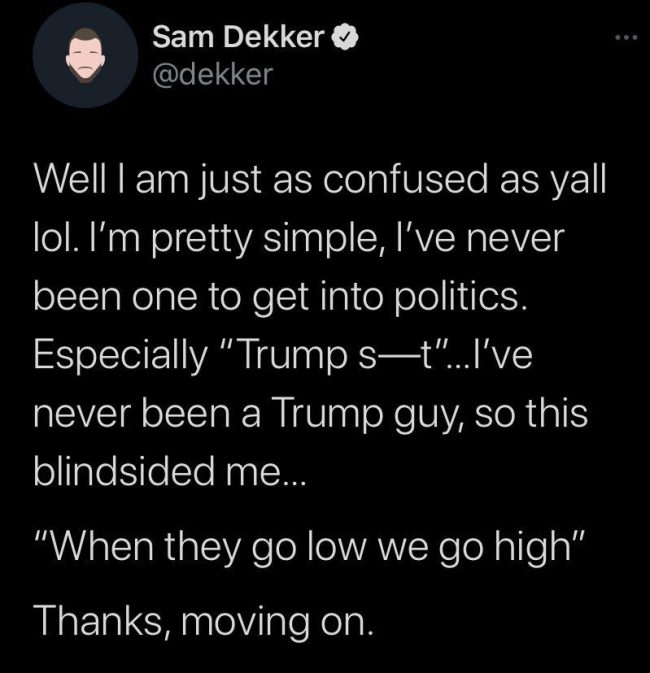Open the Sam Dekker display name link
Image resolution: width=650 pixels, height=673 pixels.
coord(239,40)
